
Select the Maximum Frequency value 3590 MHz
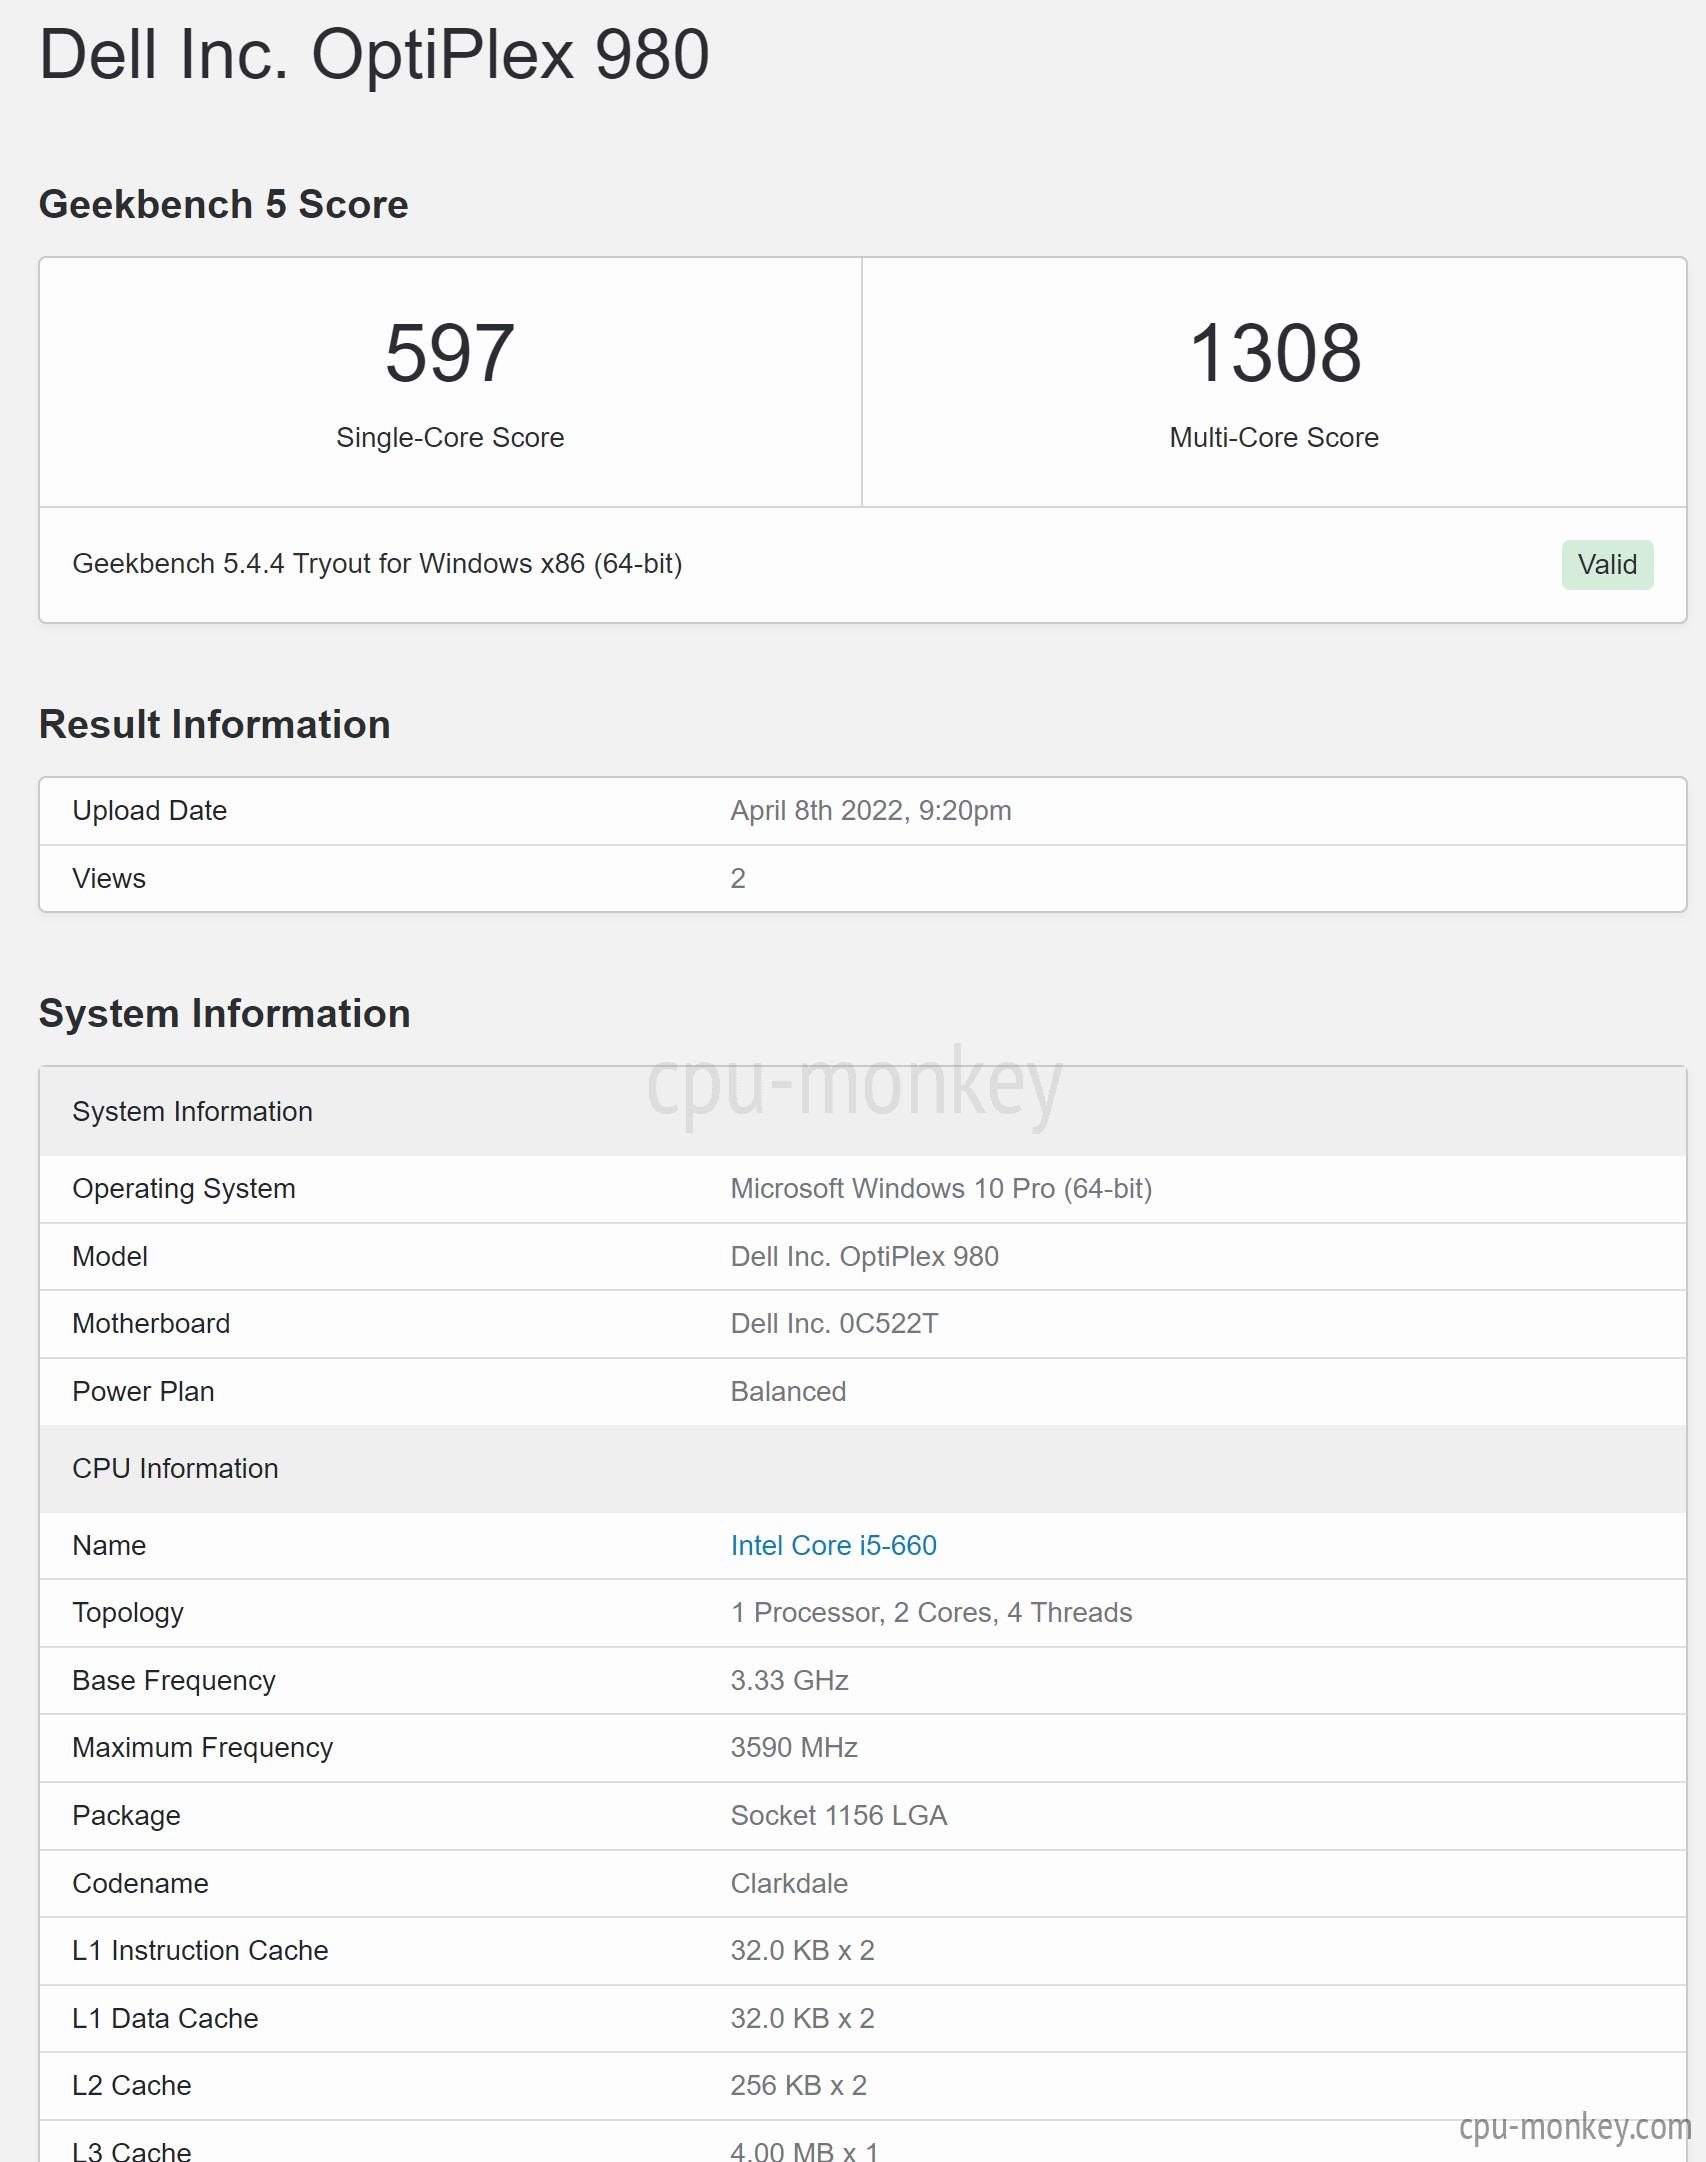[x=794, y=1747]
